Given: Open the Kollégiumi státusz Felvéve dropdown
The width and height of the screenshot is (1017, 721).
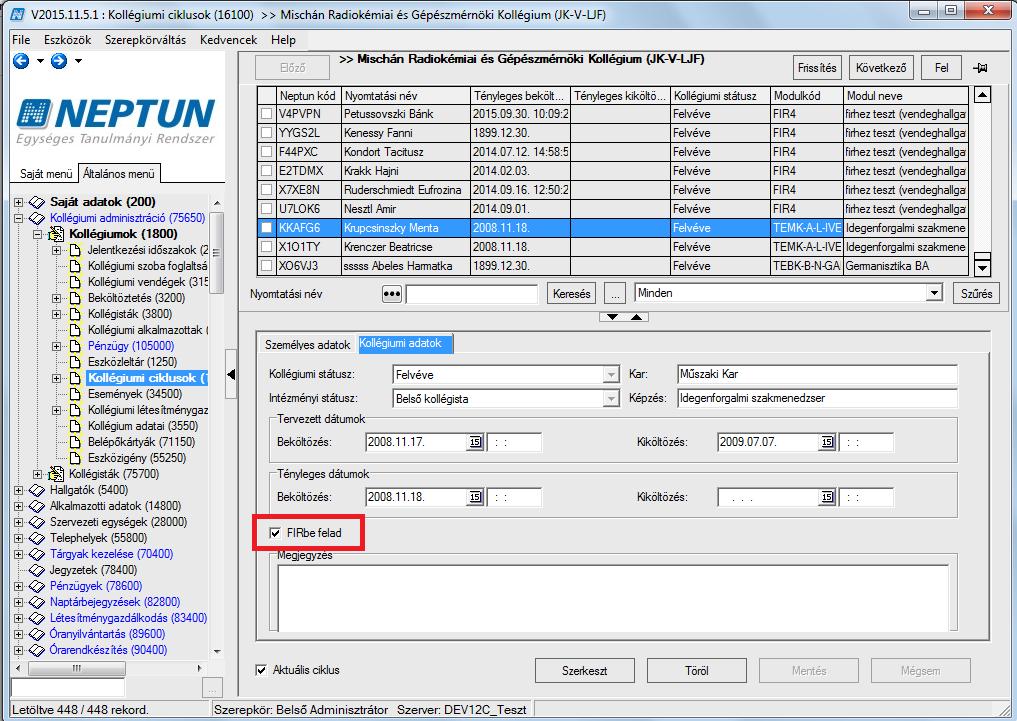Looking at the screenshot, I should [x=611, y=375].
